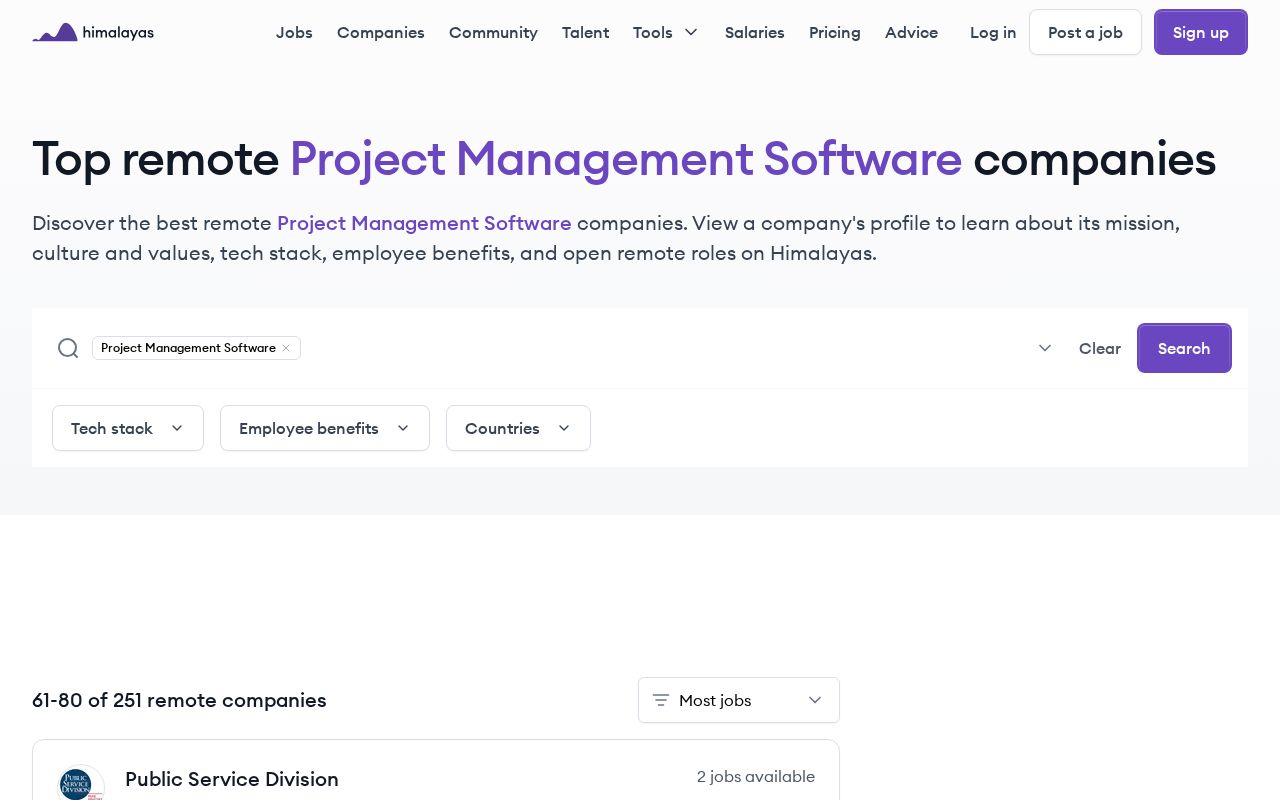Expand the Tools menu chevron
Screen dimensions: 1280x800
coord(691,32)
